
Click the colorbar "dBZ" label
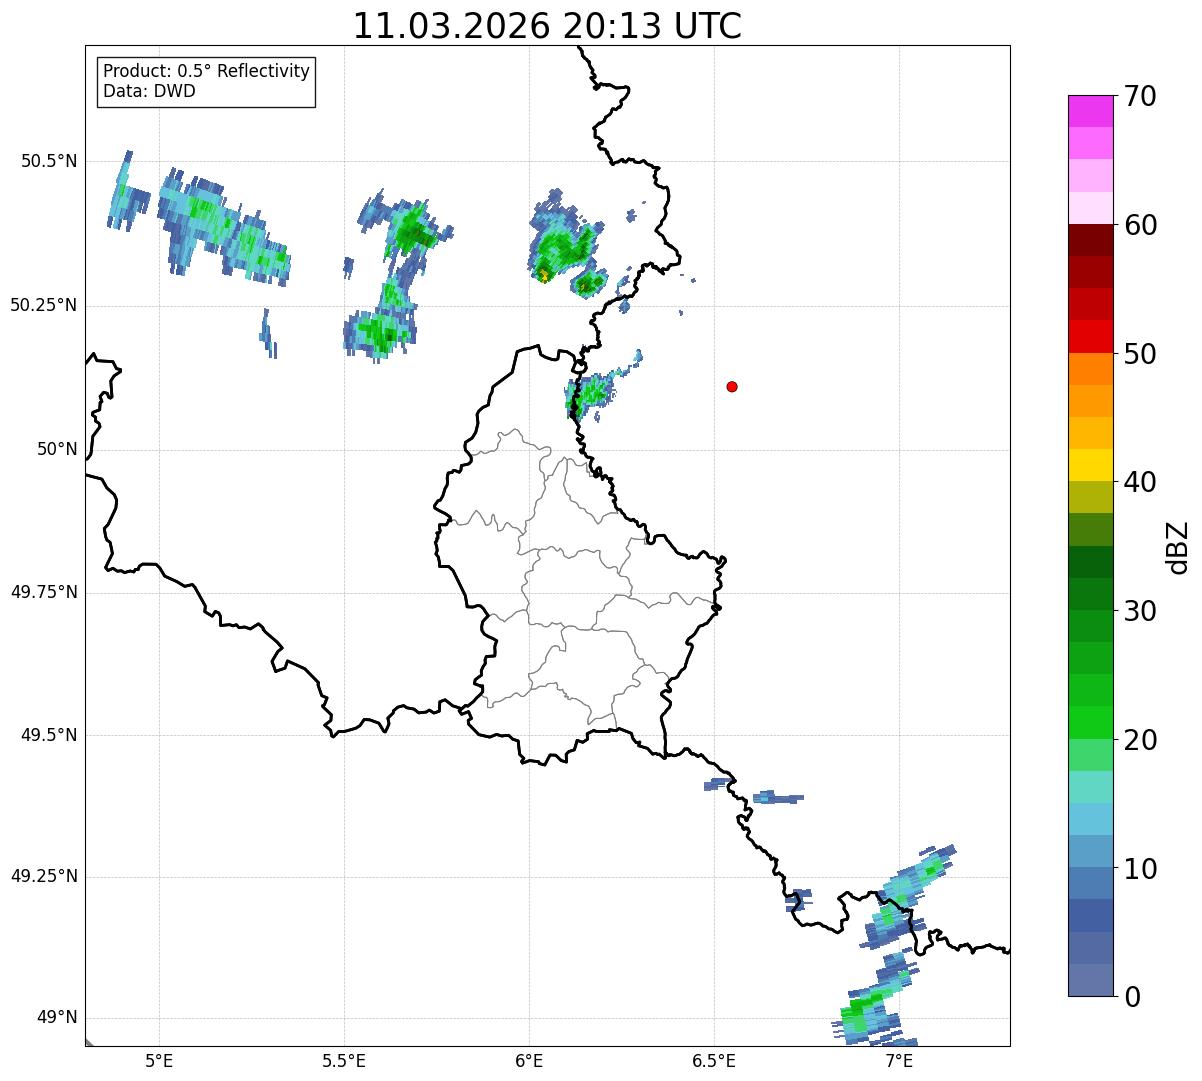[1178, 547]
